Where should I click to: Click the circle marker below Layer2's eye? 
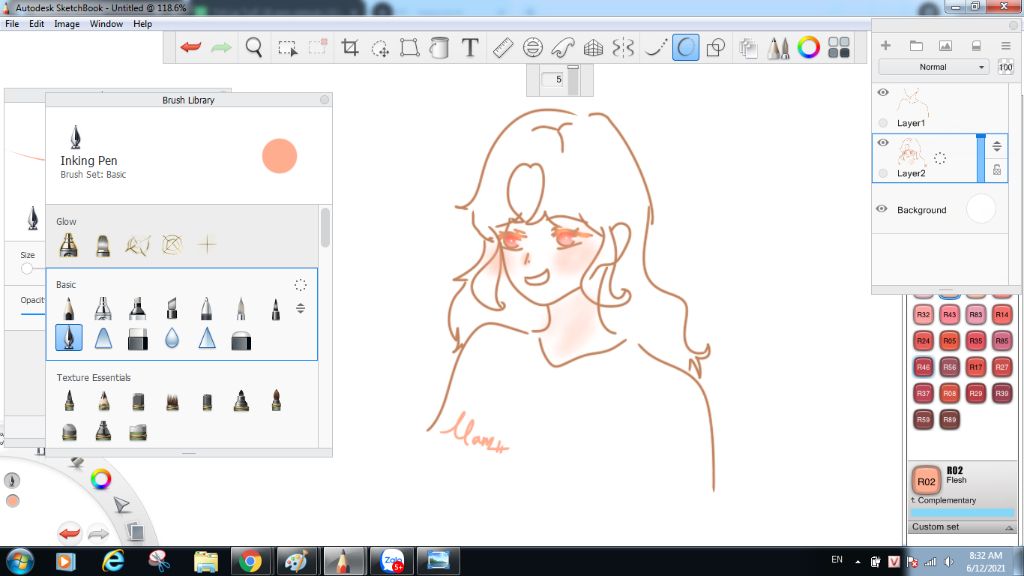883,173
